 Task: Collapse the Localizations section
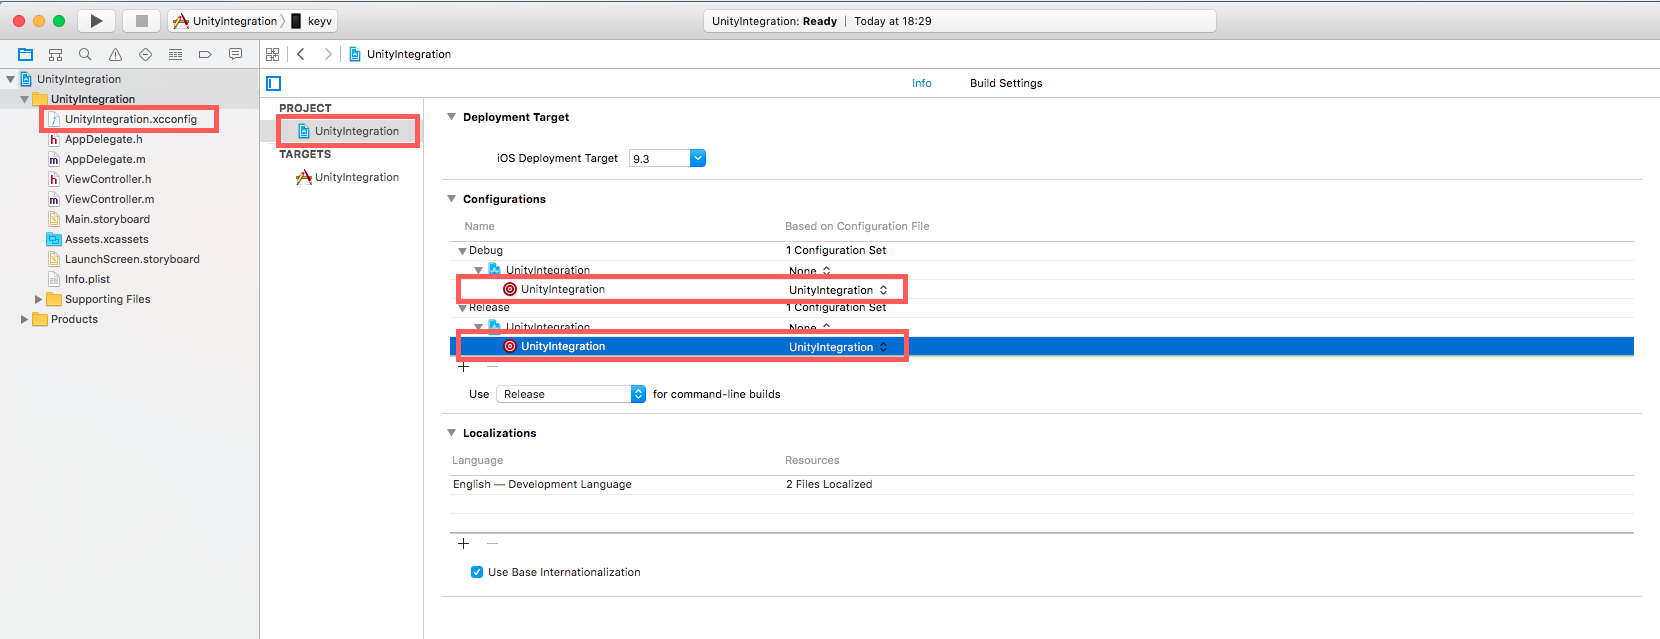[451, 433]
